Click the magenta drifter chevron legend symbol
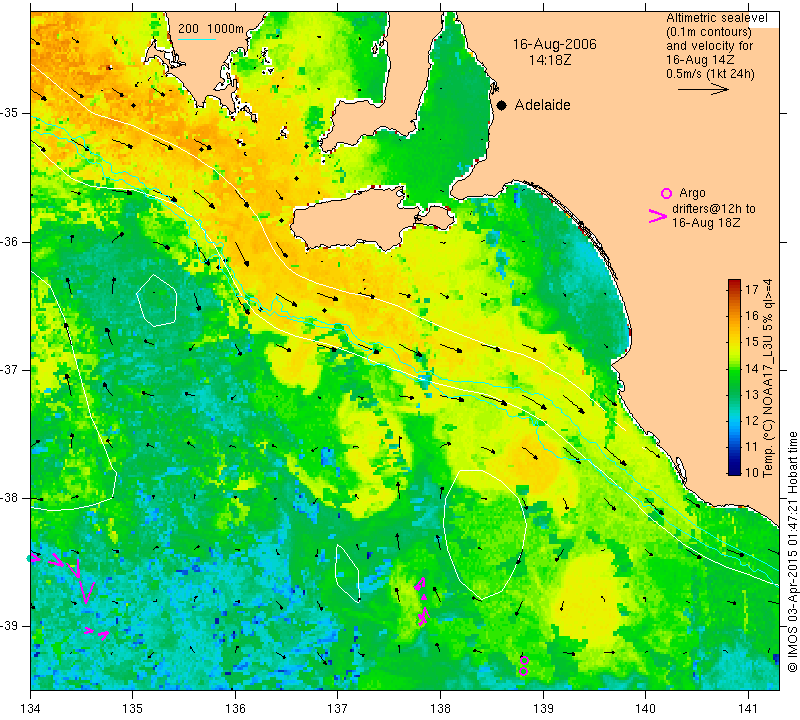This screenshot has height=720, width=800. 658,216
